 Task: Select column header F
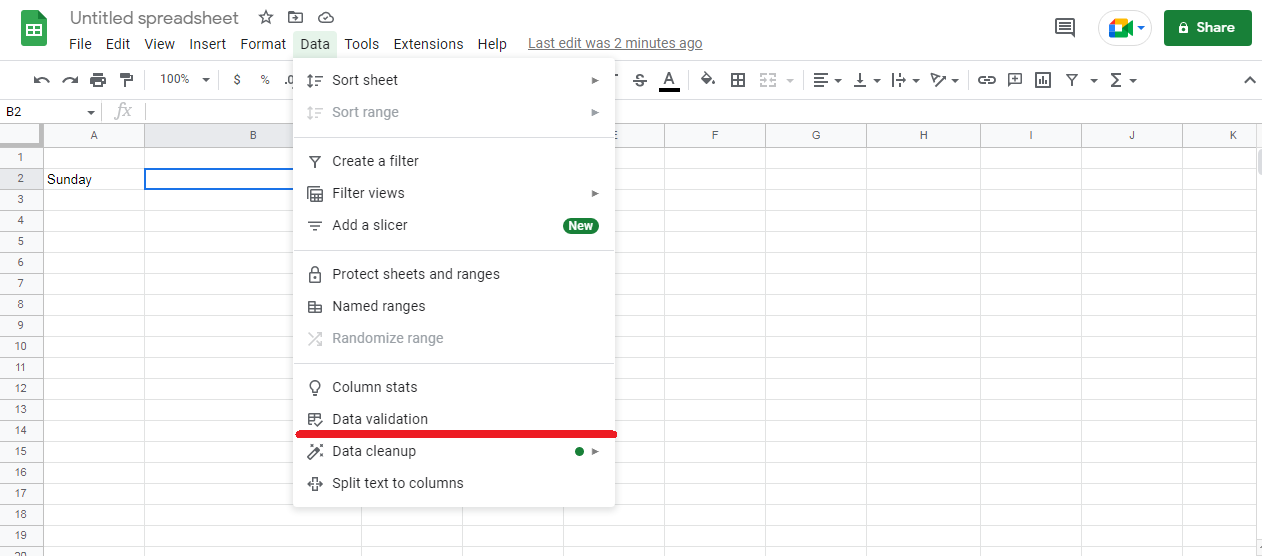[715, 135]
